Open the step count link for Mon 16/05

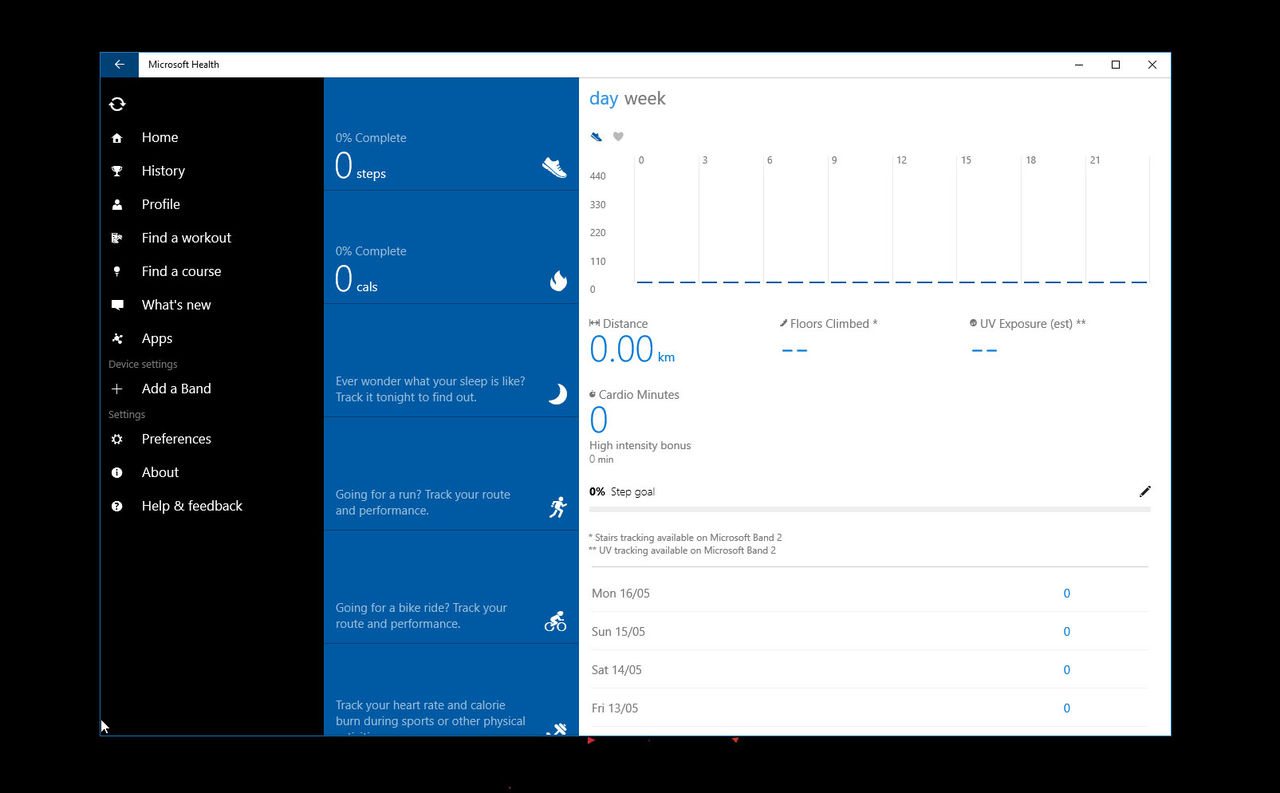point(1066,593)
